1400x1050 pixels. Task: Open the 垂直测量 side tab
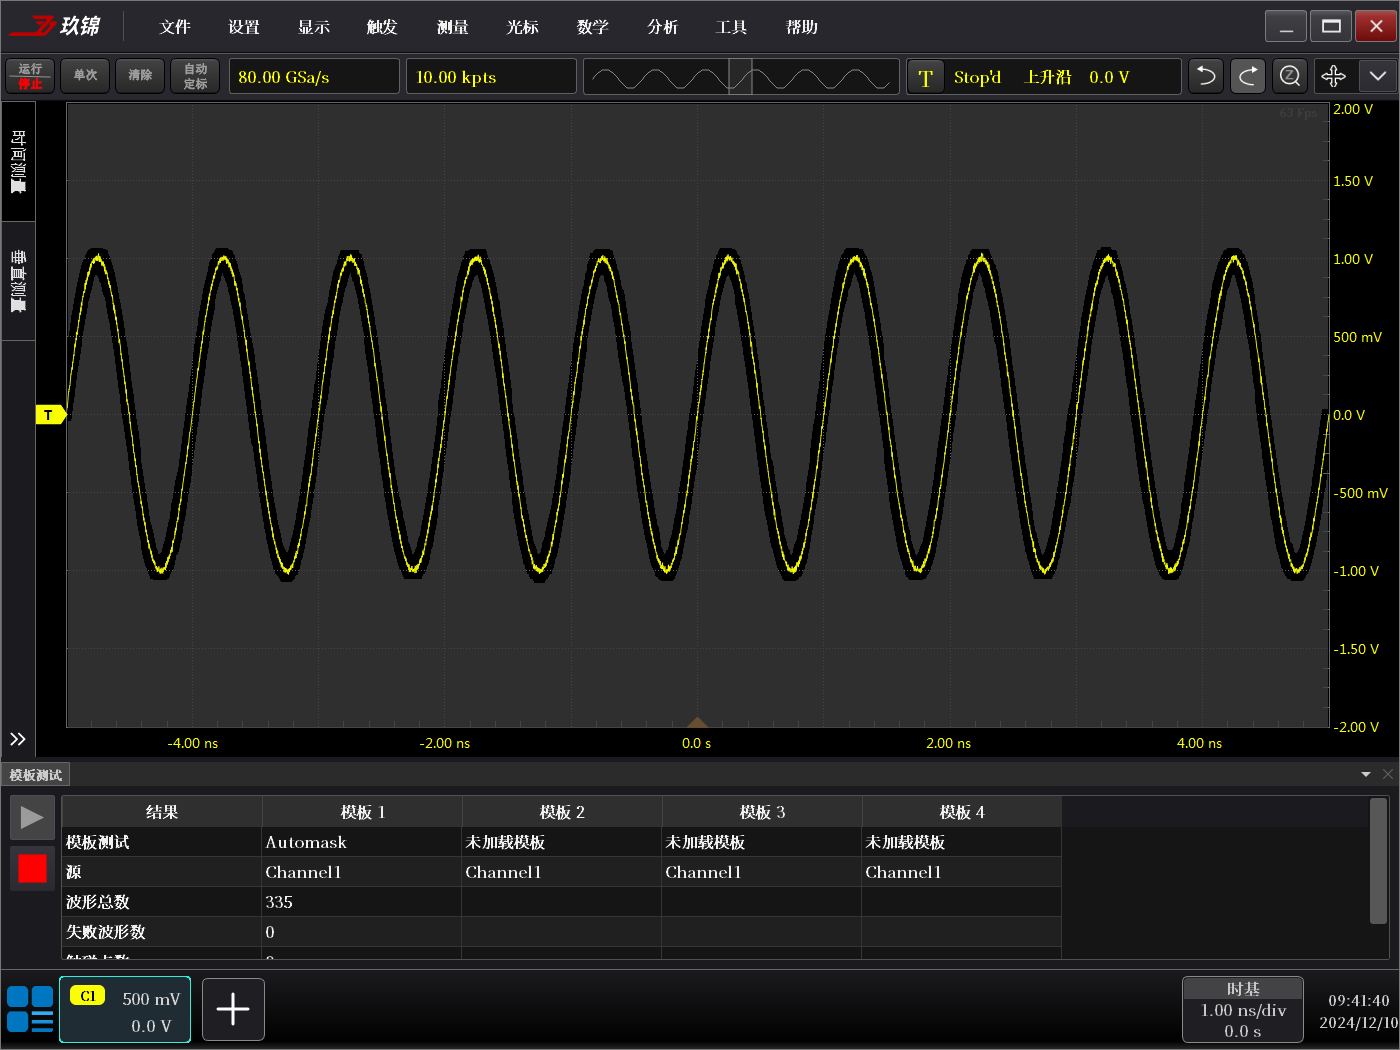(x=18, y=282)
